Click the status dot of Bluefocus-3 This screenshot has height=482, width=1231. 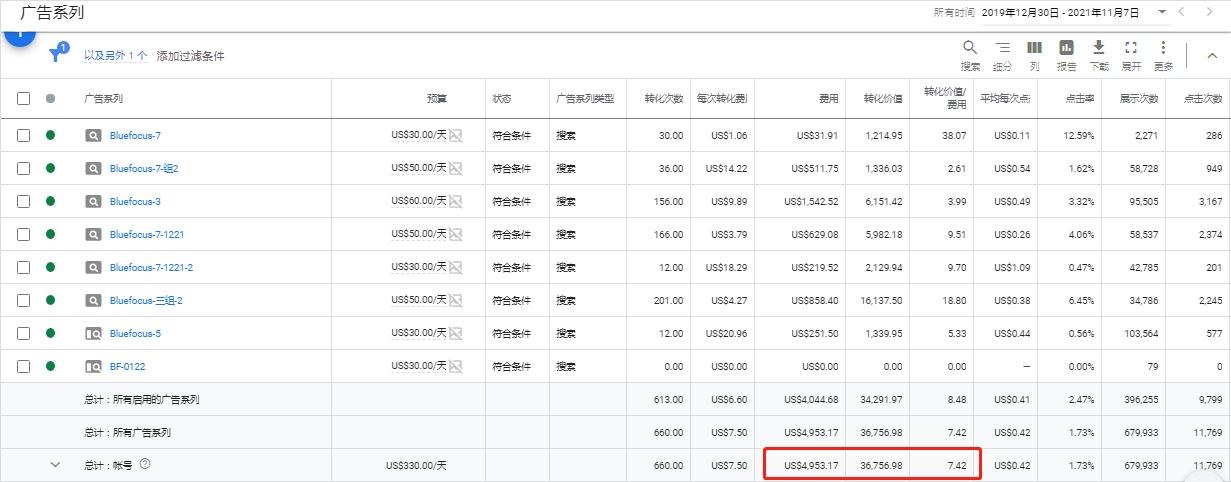point(50,201)
